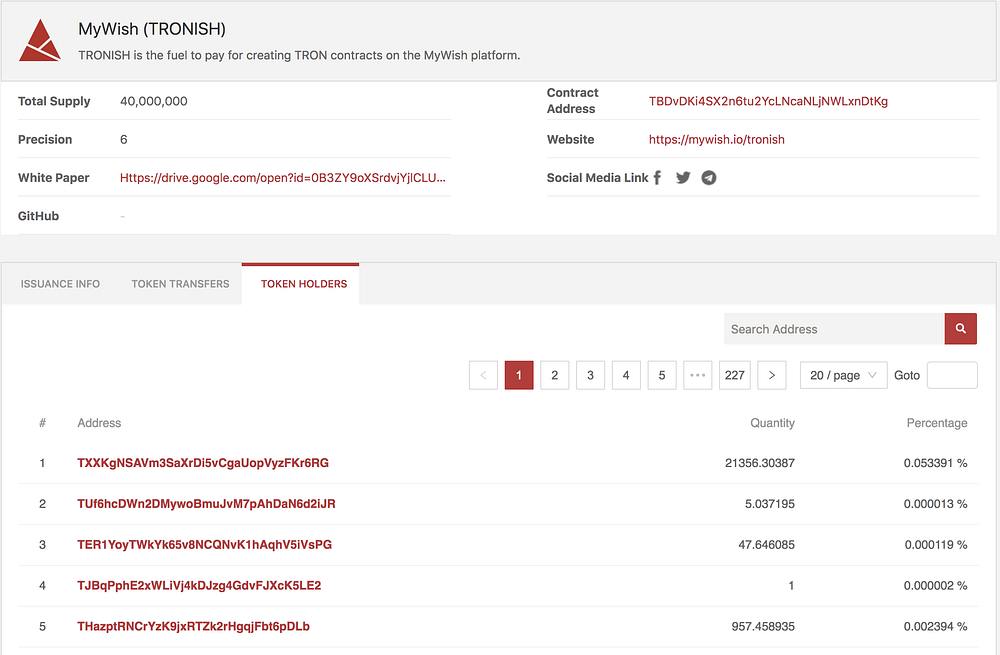Select the total supply value 40,000,000
Viewport: 1000px width, 655px height.
click(154, 101)
